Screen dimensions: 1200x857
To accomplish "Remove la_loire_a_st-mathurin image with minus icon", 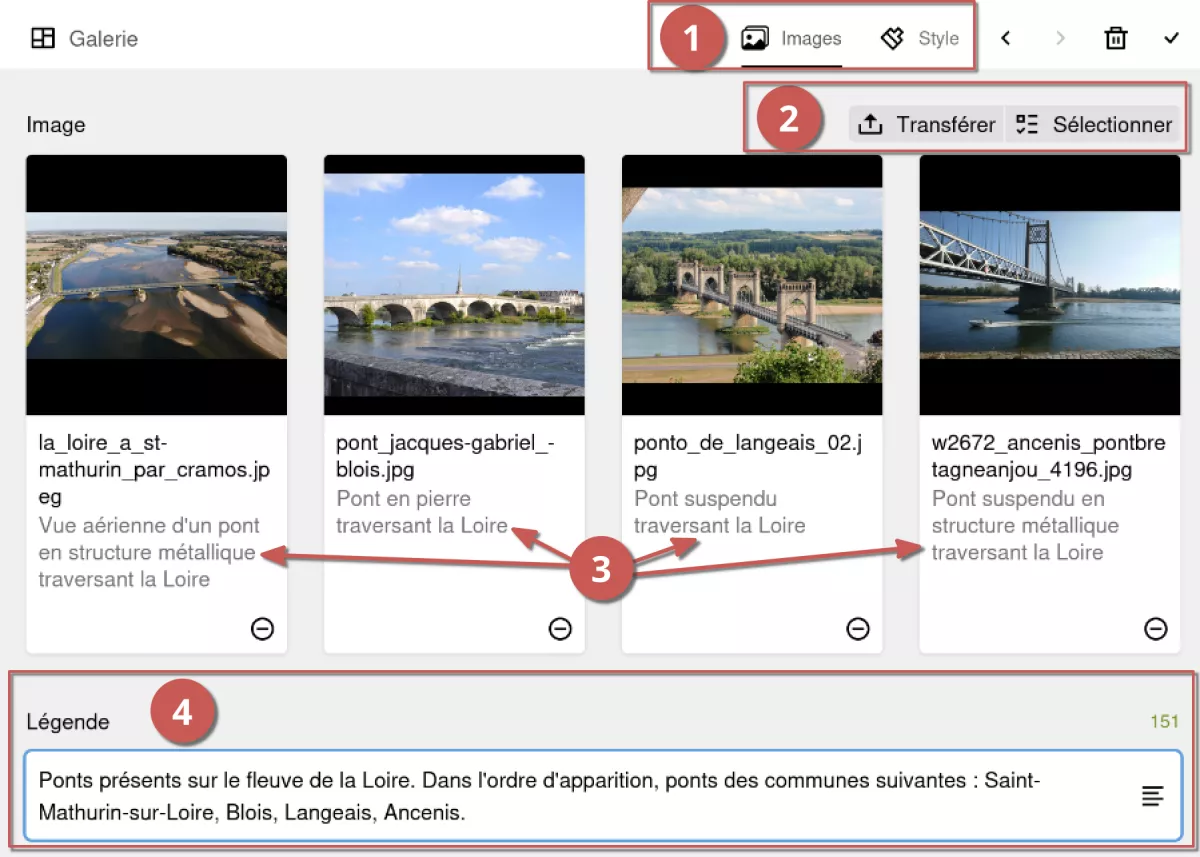I will pos(262,629).
